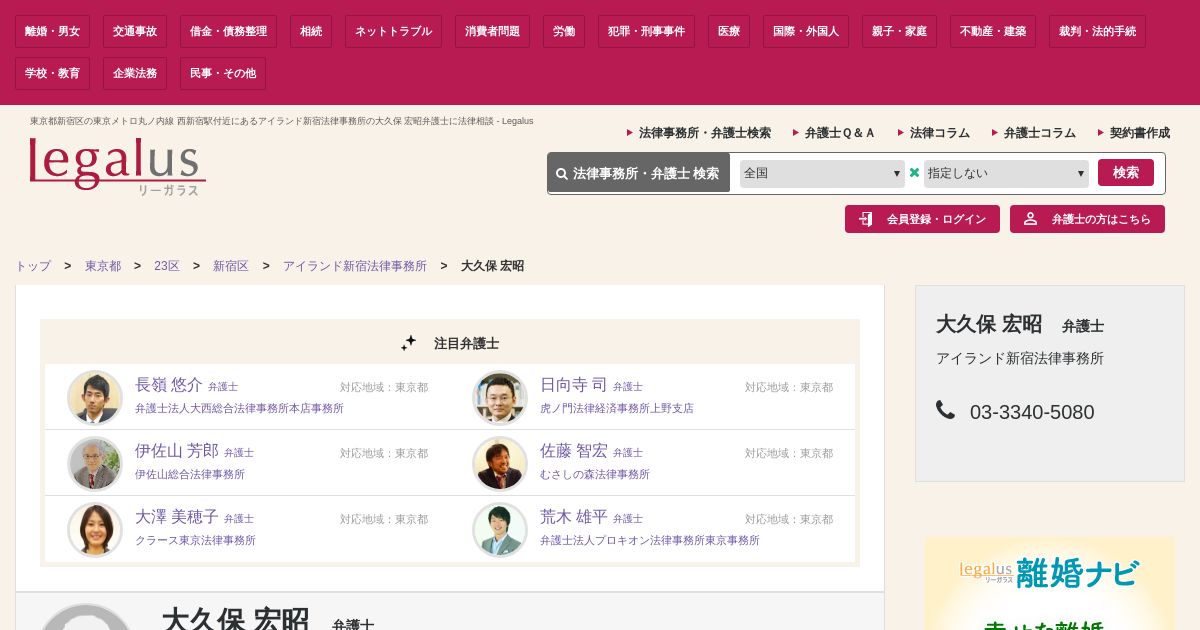Open 伊佐山総合法律事務所 link
This screenshot has height=630, width=1200.
[190, 474]
